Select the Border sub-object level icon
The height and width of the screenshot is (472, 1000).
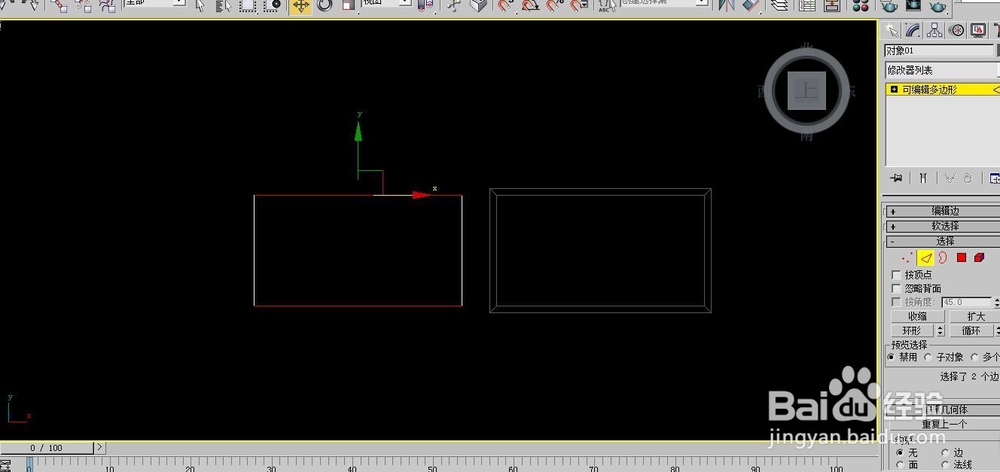click(x=943, y=258)
